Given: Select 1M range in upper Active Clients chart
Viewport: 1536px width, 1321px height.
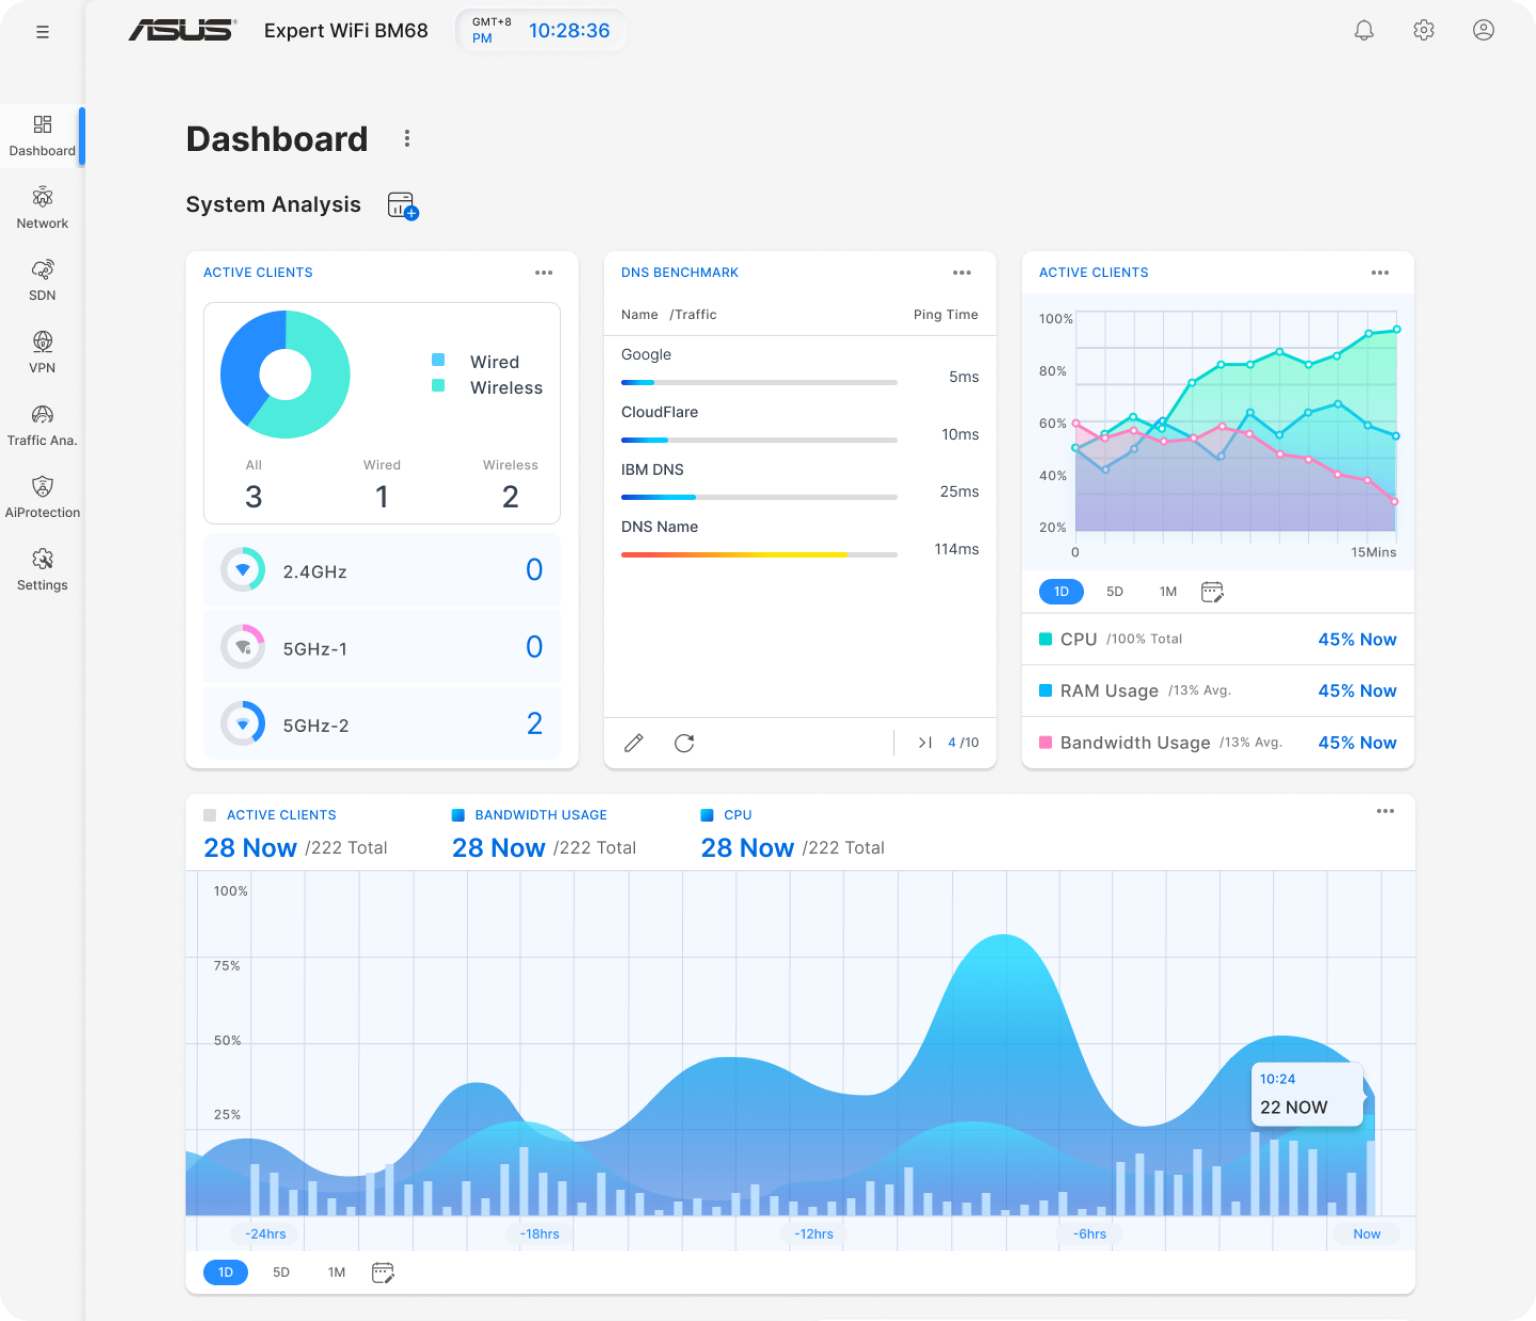Looking at the screenshot, I should pos(1167,592).
